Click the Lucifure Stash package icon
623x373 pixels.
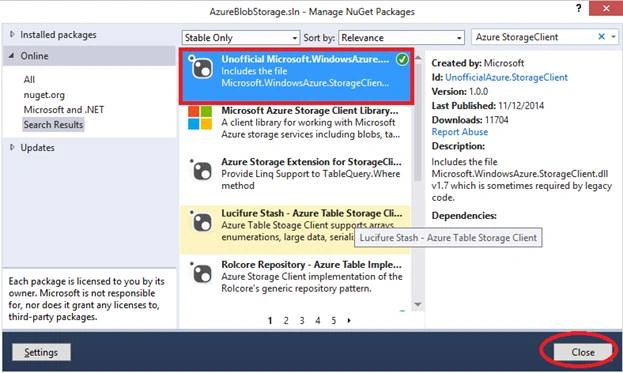tap(201, 221)
